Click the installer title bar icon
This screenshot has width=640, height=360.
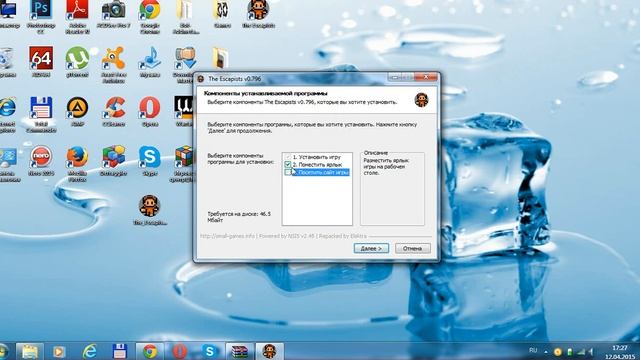[x=201, y=79]
